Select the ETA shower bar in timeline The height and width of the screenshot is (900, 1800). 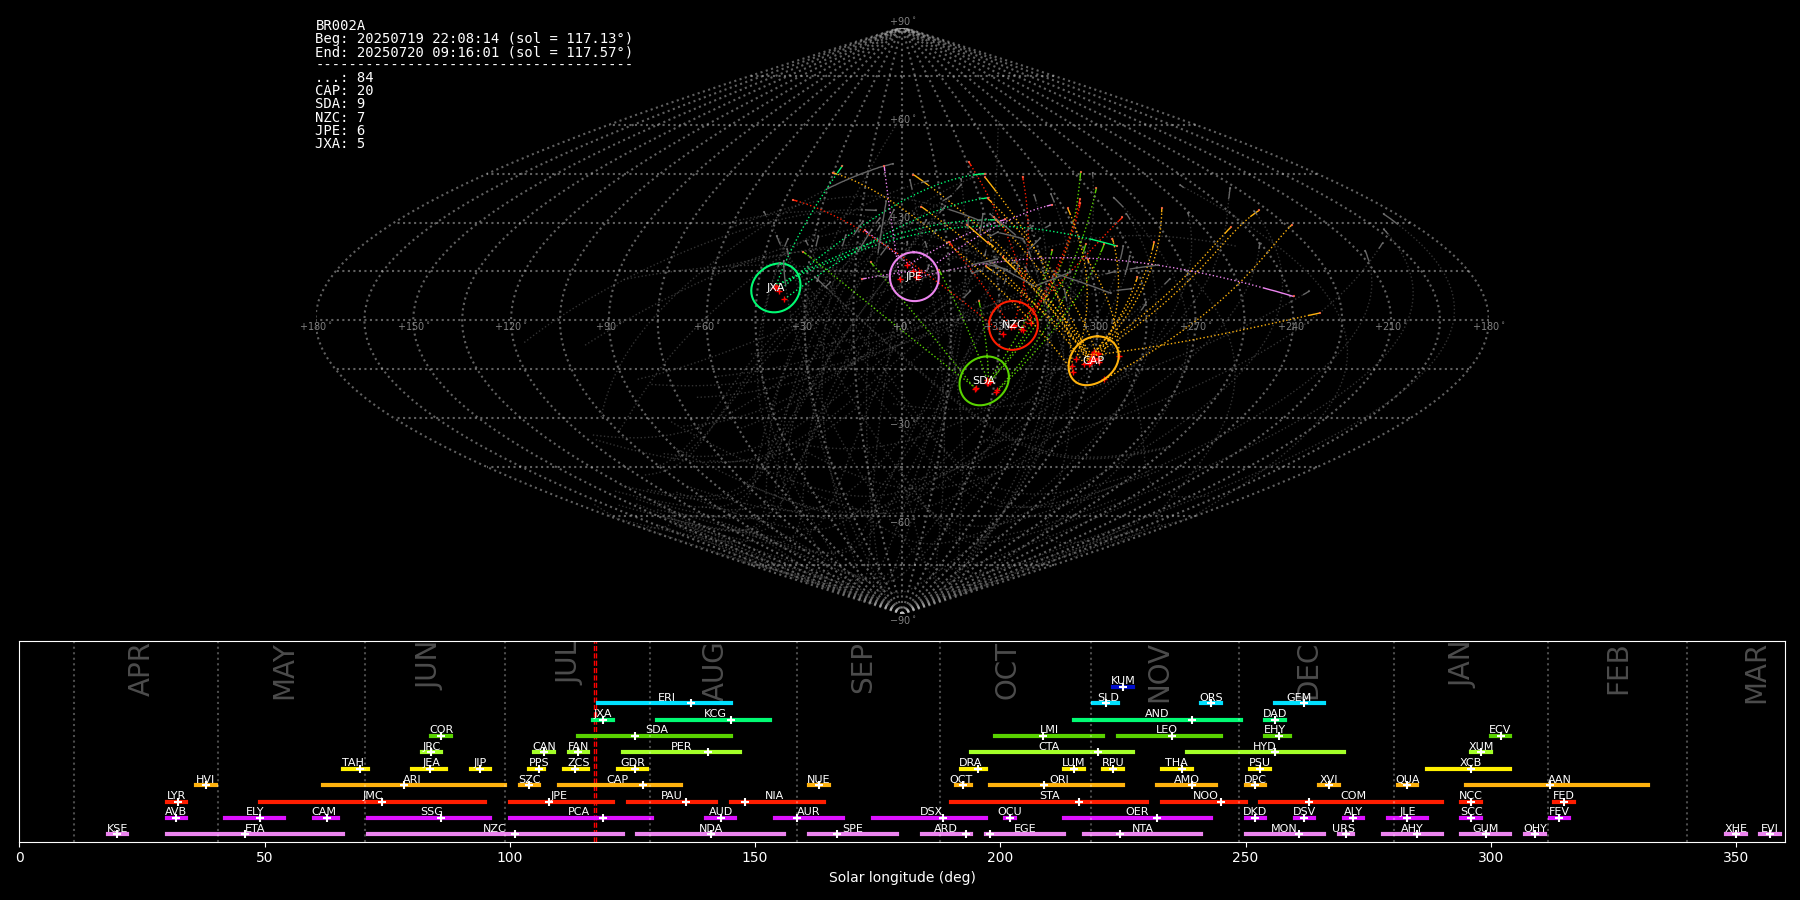click(x=255, y=834)
